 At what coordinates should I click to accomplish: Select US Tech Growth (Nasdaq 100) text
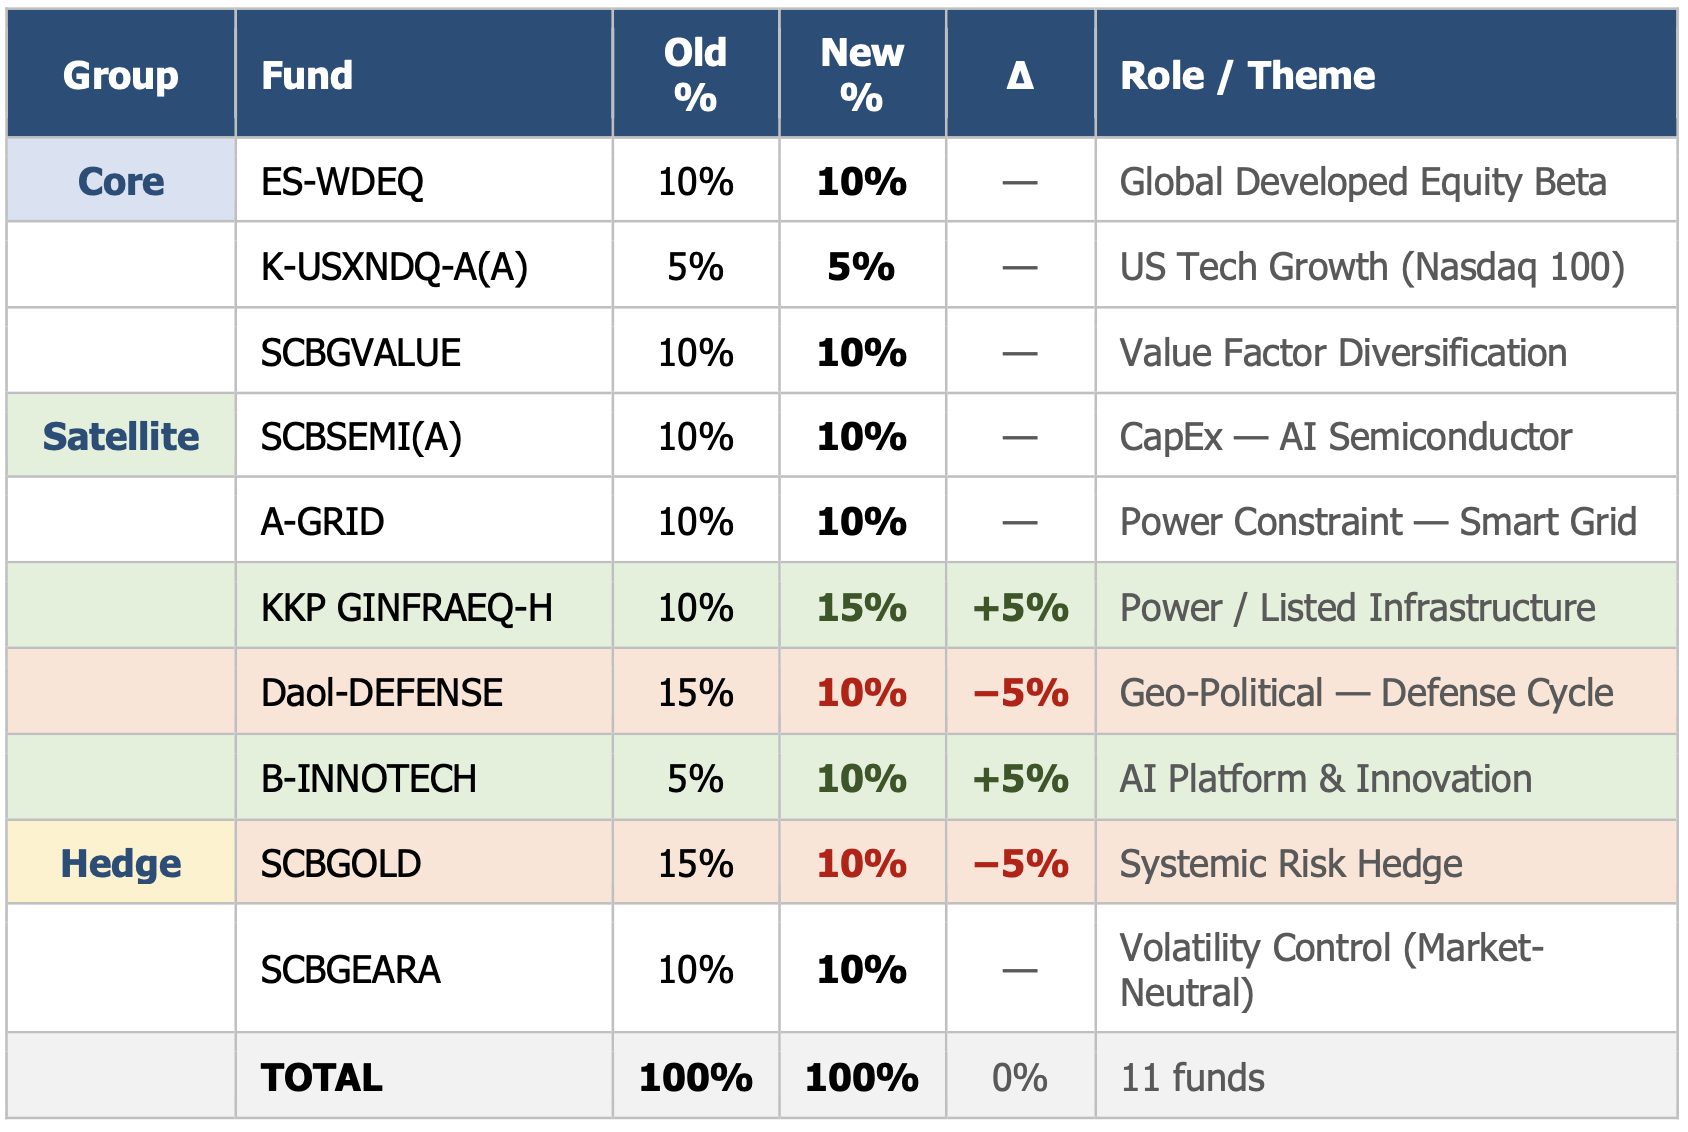(1372, 267)
